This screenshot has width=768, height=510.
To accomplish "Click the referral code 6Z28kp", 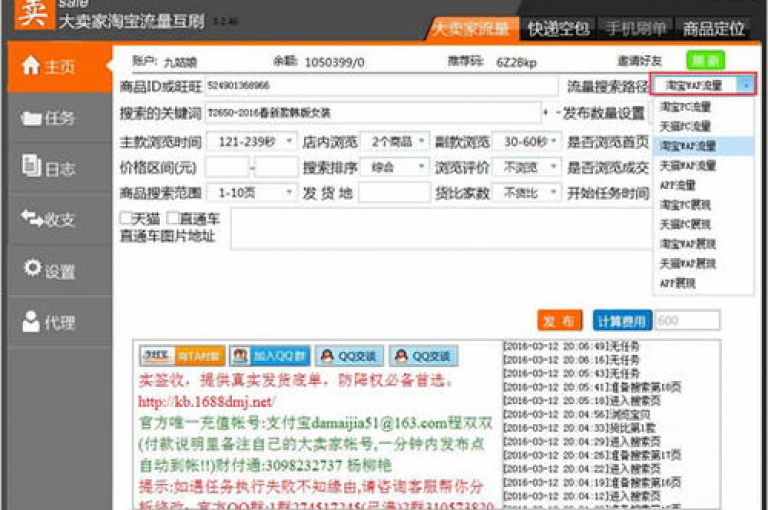I will (x=516, y=62).
